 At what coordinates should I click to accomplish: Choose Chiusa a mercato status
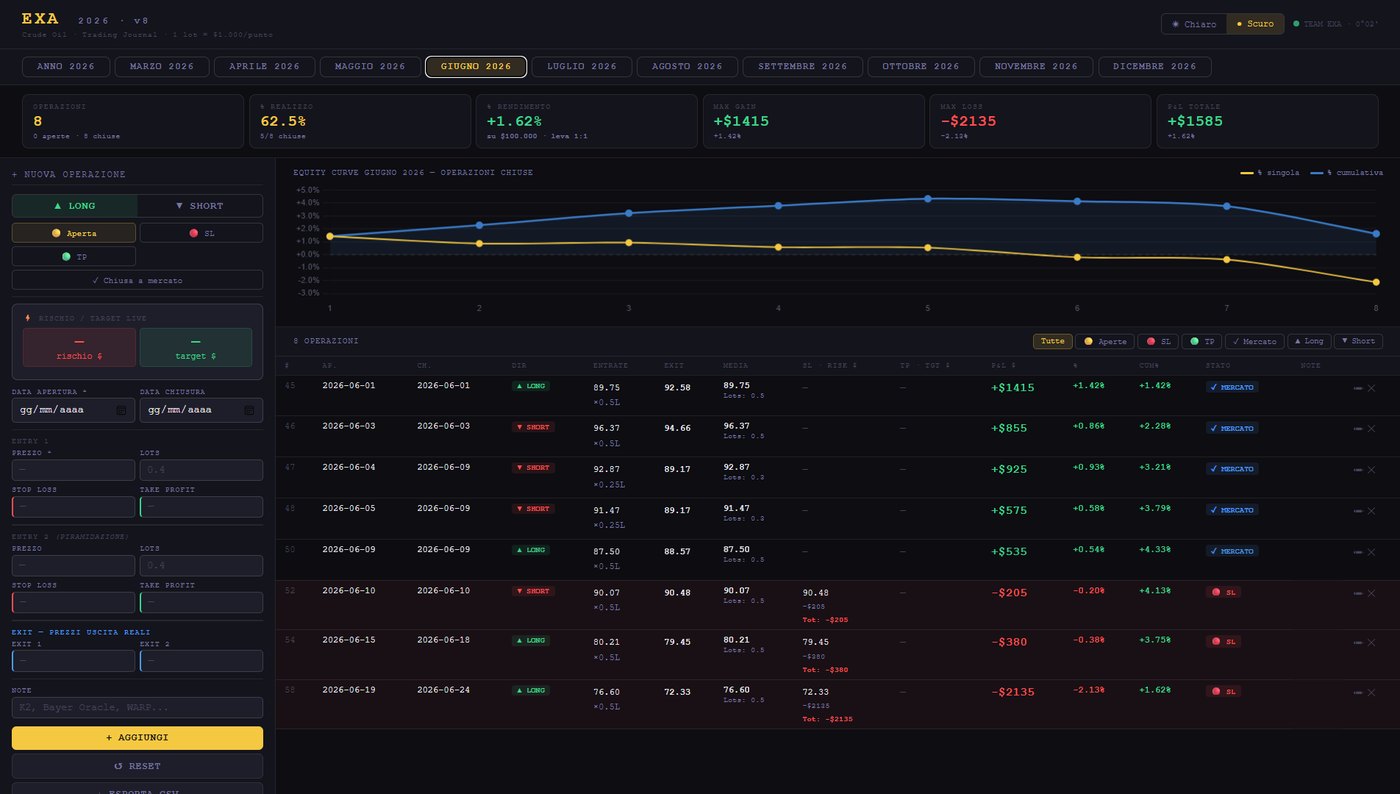tap(137, 280)
